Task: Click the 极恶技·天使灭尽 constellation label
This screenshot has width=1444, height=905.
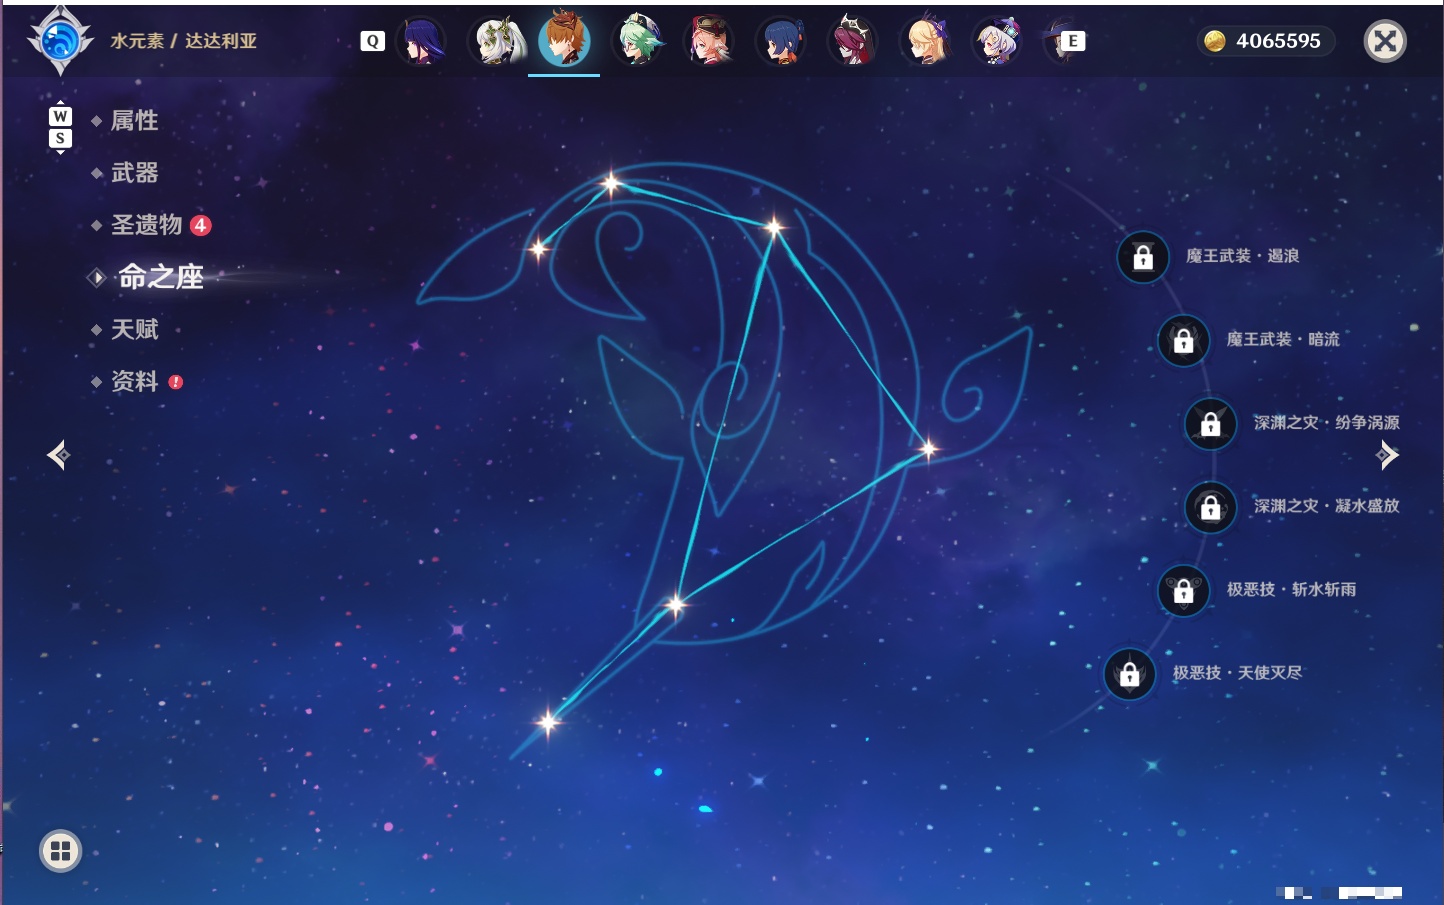Action: tap(1237, 672)
